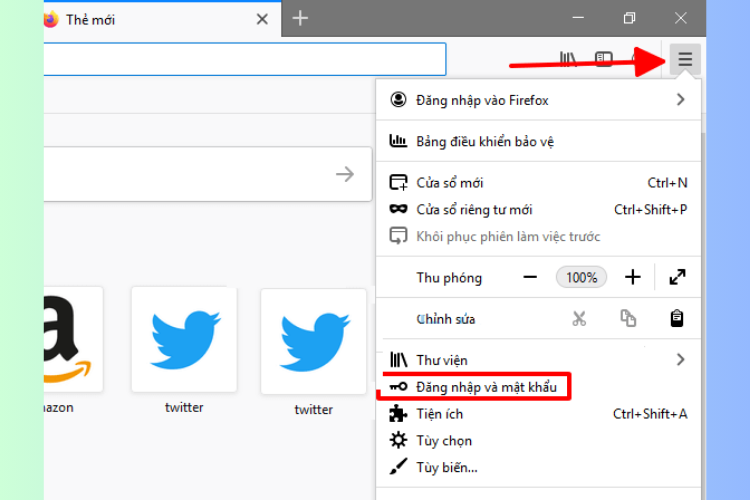
Task: Zoom in with the plus button
Action: point(632,277)
